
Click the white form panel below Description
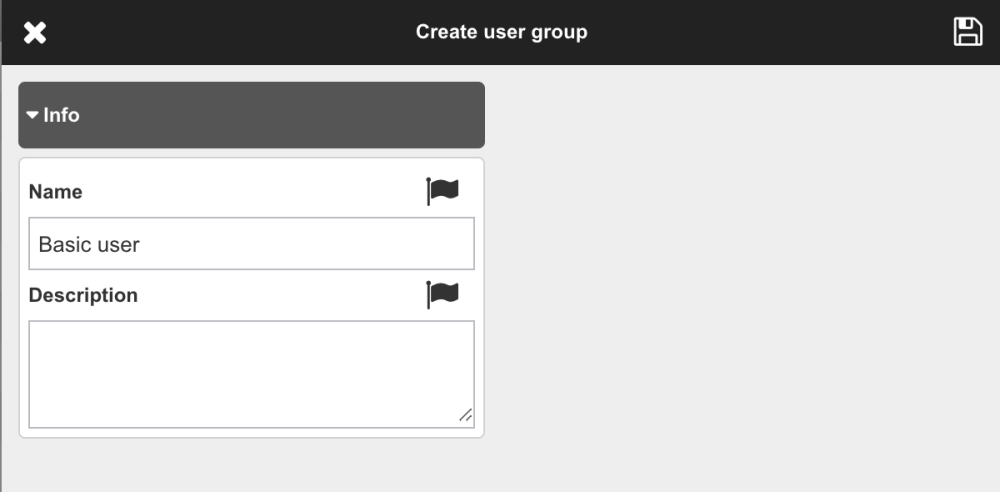(250, 433)
